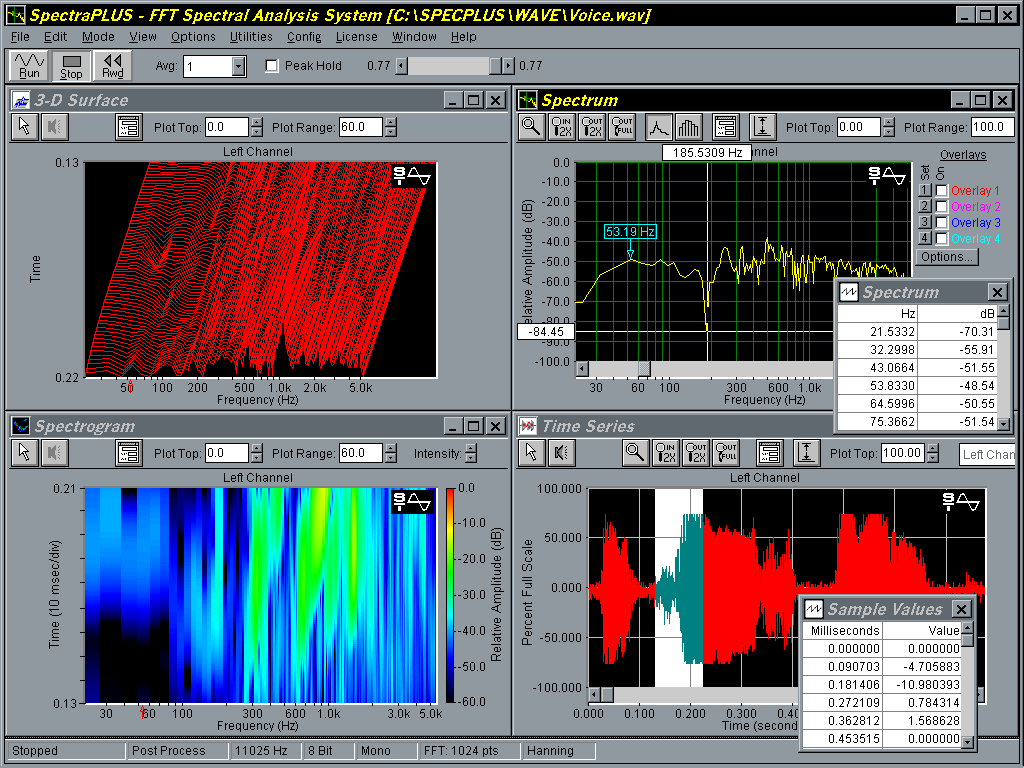Click Zoom Out Full in Time Series toolbar
Screen dimensions: 1024x768
726,453
